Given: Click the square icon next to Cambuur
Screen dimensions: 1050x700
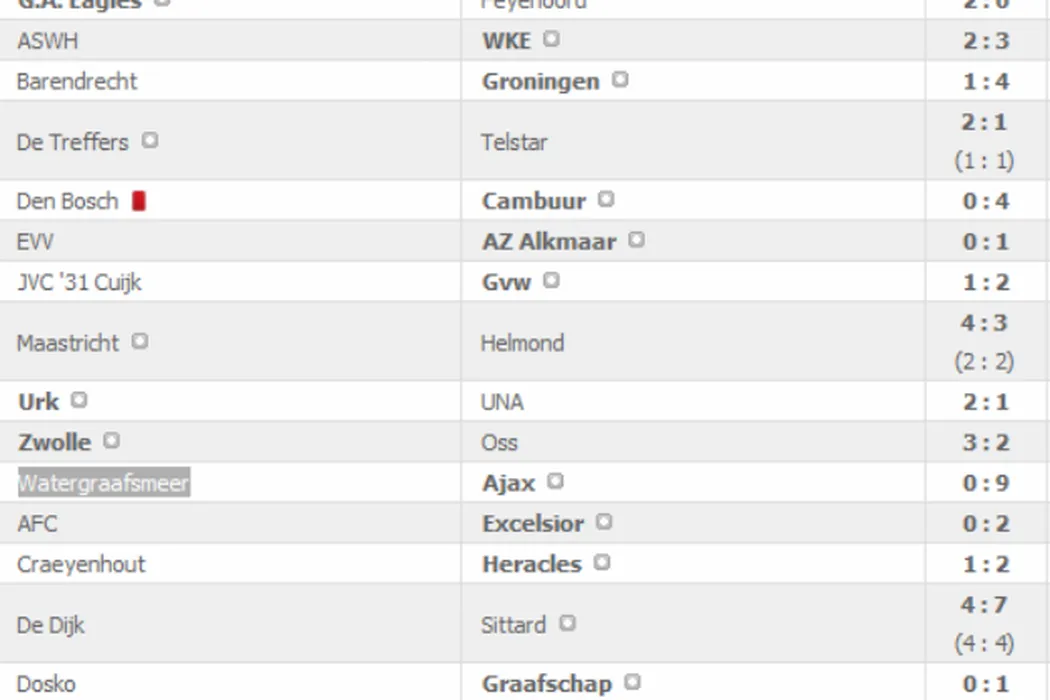Looking at the screenshot, I should [x=606, y=200].
